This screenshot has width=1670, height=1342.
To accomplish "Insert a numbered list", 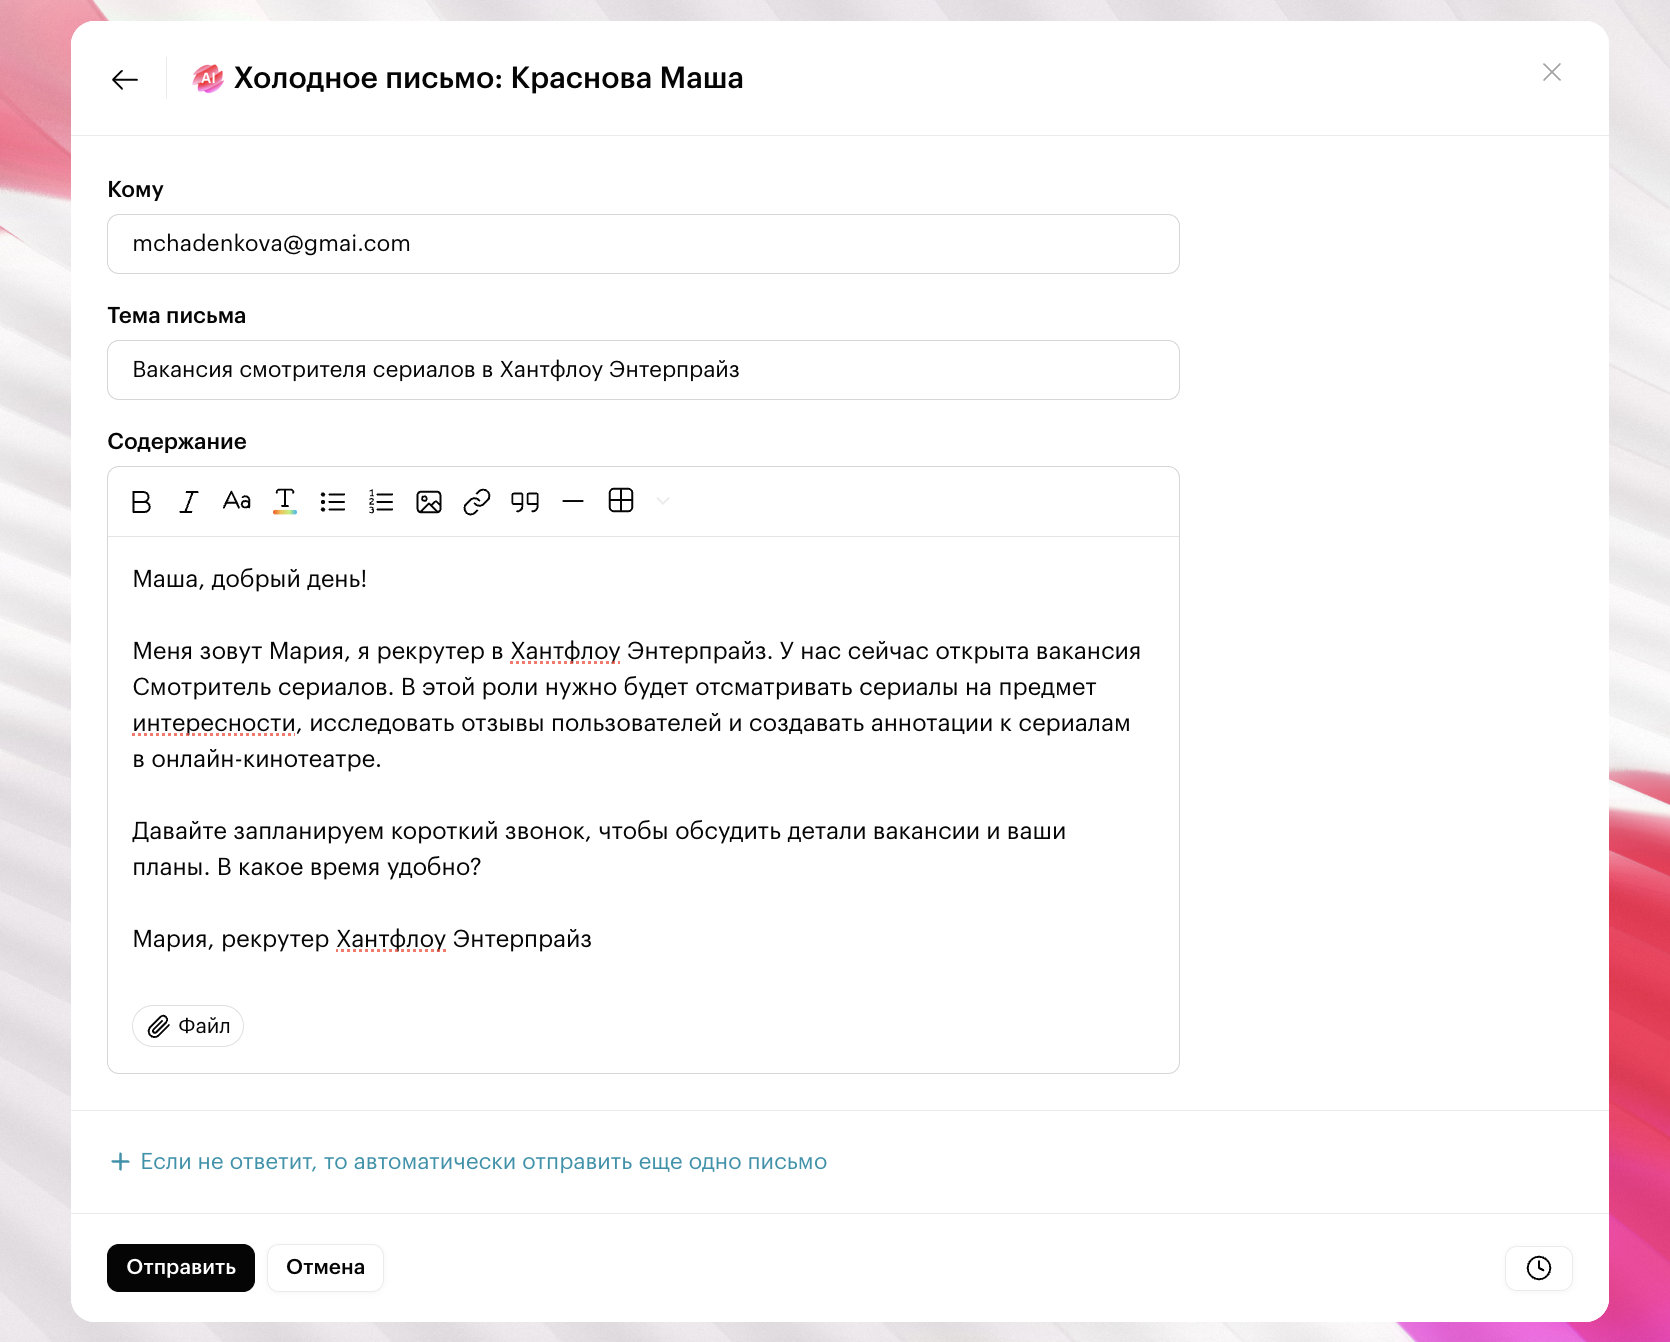I will [x=381, y=502].
